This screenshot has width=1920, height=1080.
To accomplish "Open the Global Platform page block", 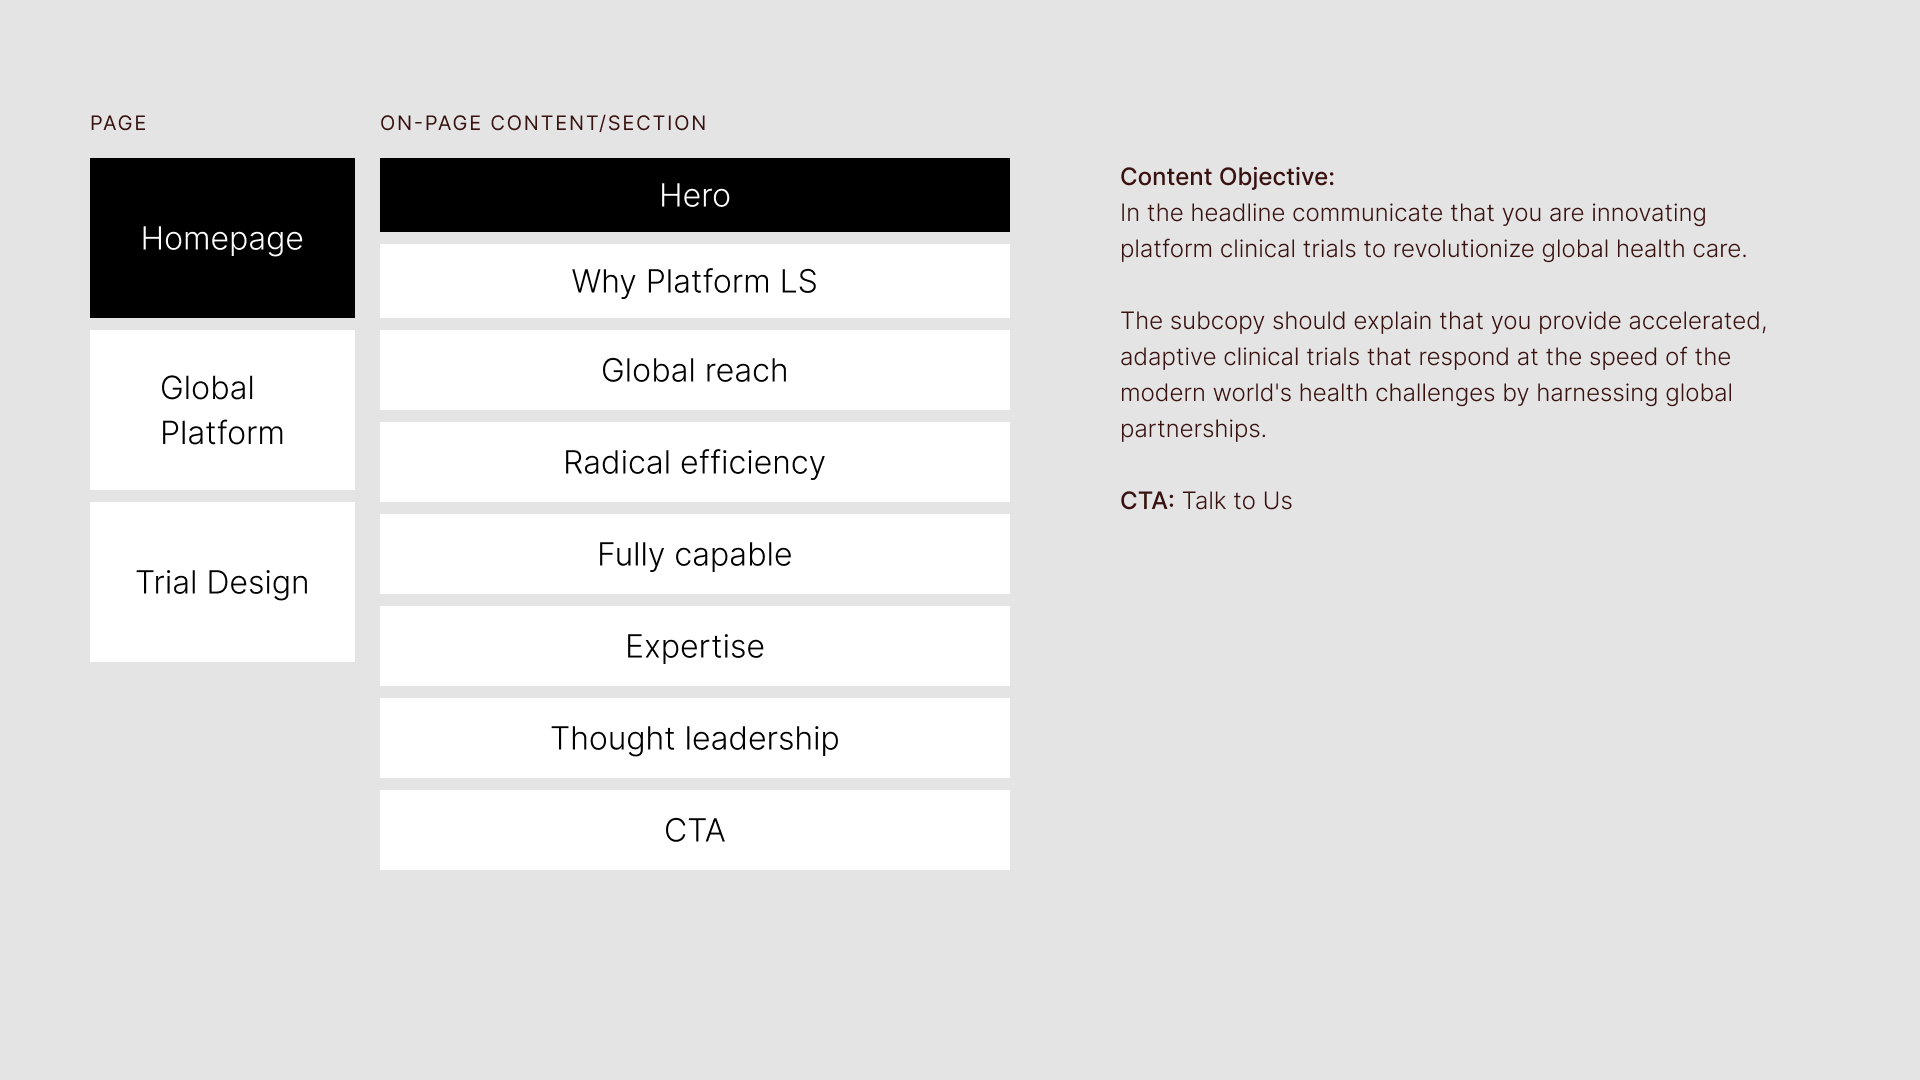I will coord(222,410).
